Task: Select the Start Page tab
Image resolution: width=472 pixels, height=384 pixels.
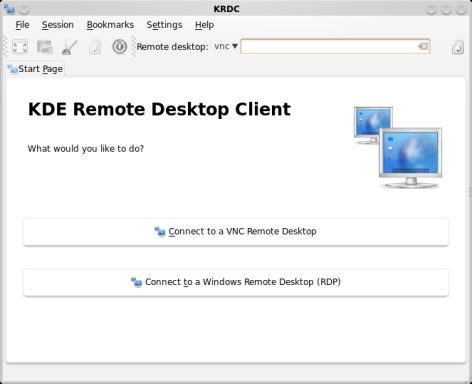Action: pyautogui.click(x=36, y=69)
